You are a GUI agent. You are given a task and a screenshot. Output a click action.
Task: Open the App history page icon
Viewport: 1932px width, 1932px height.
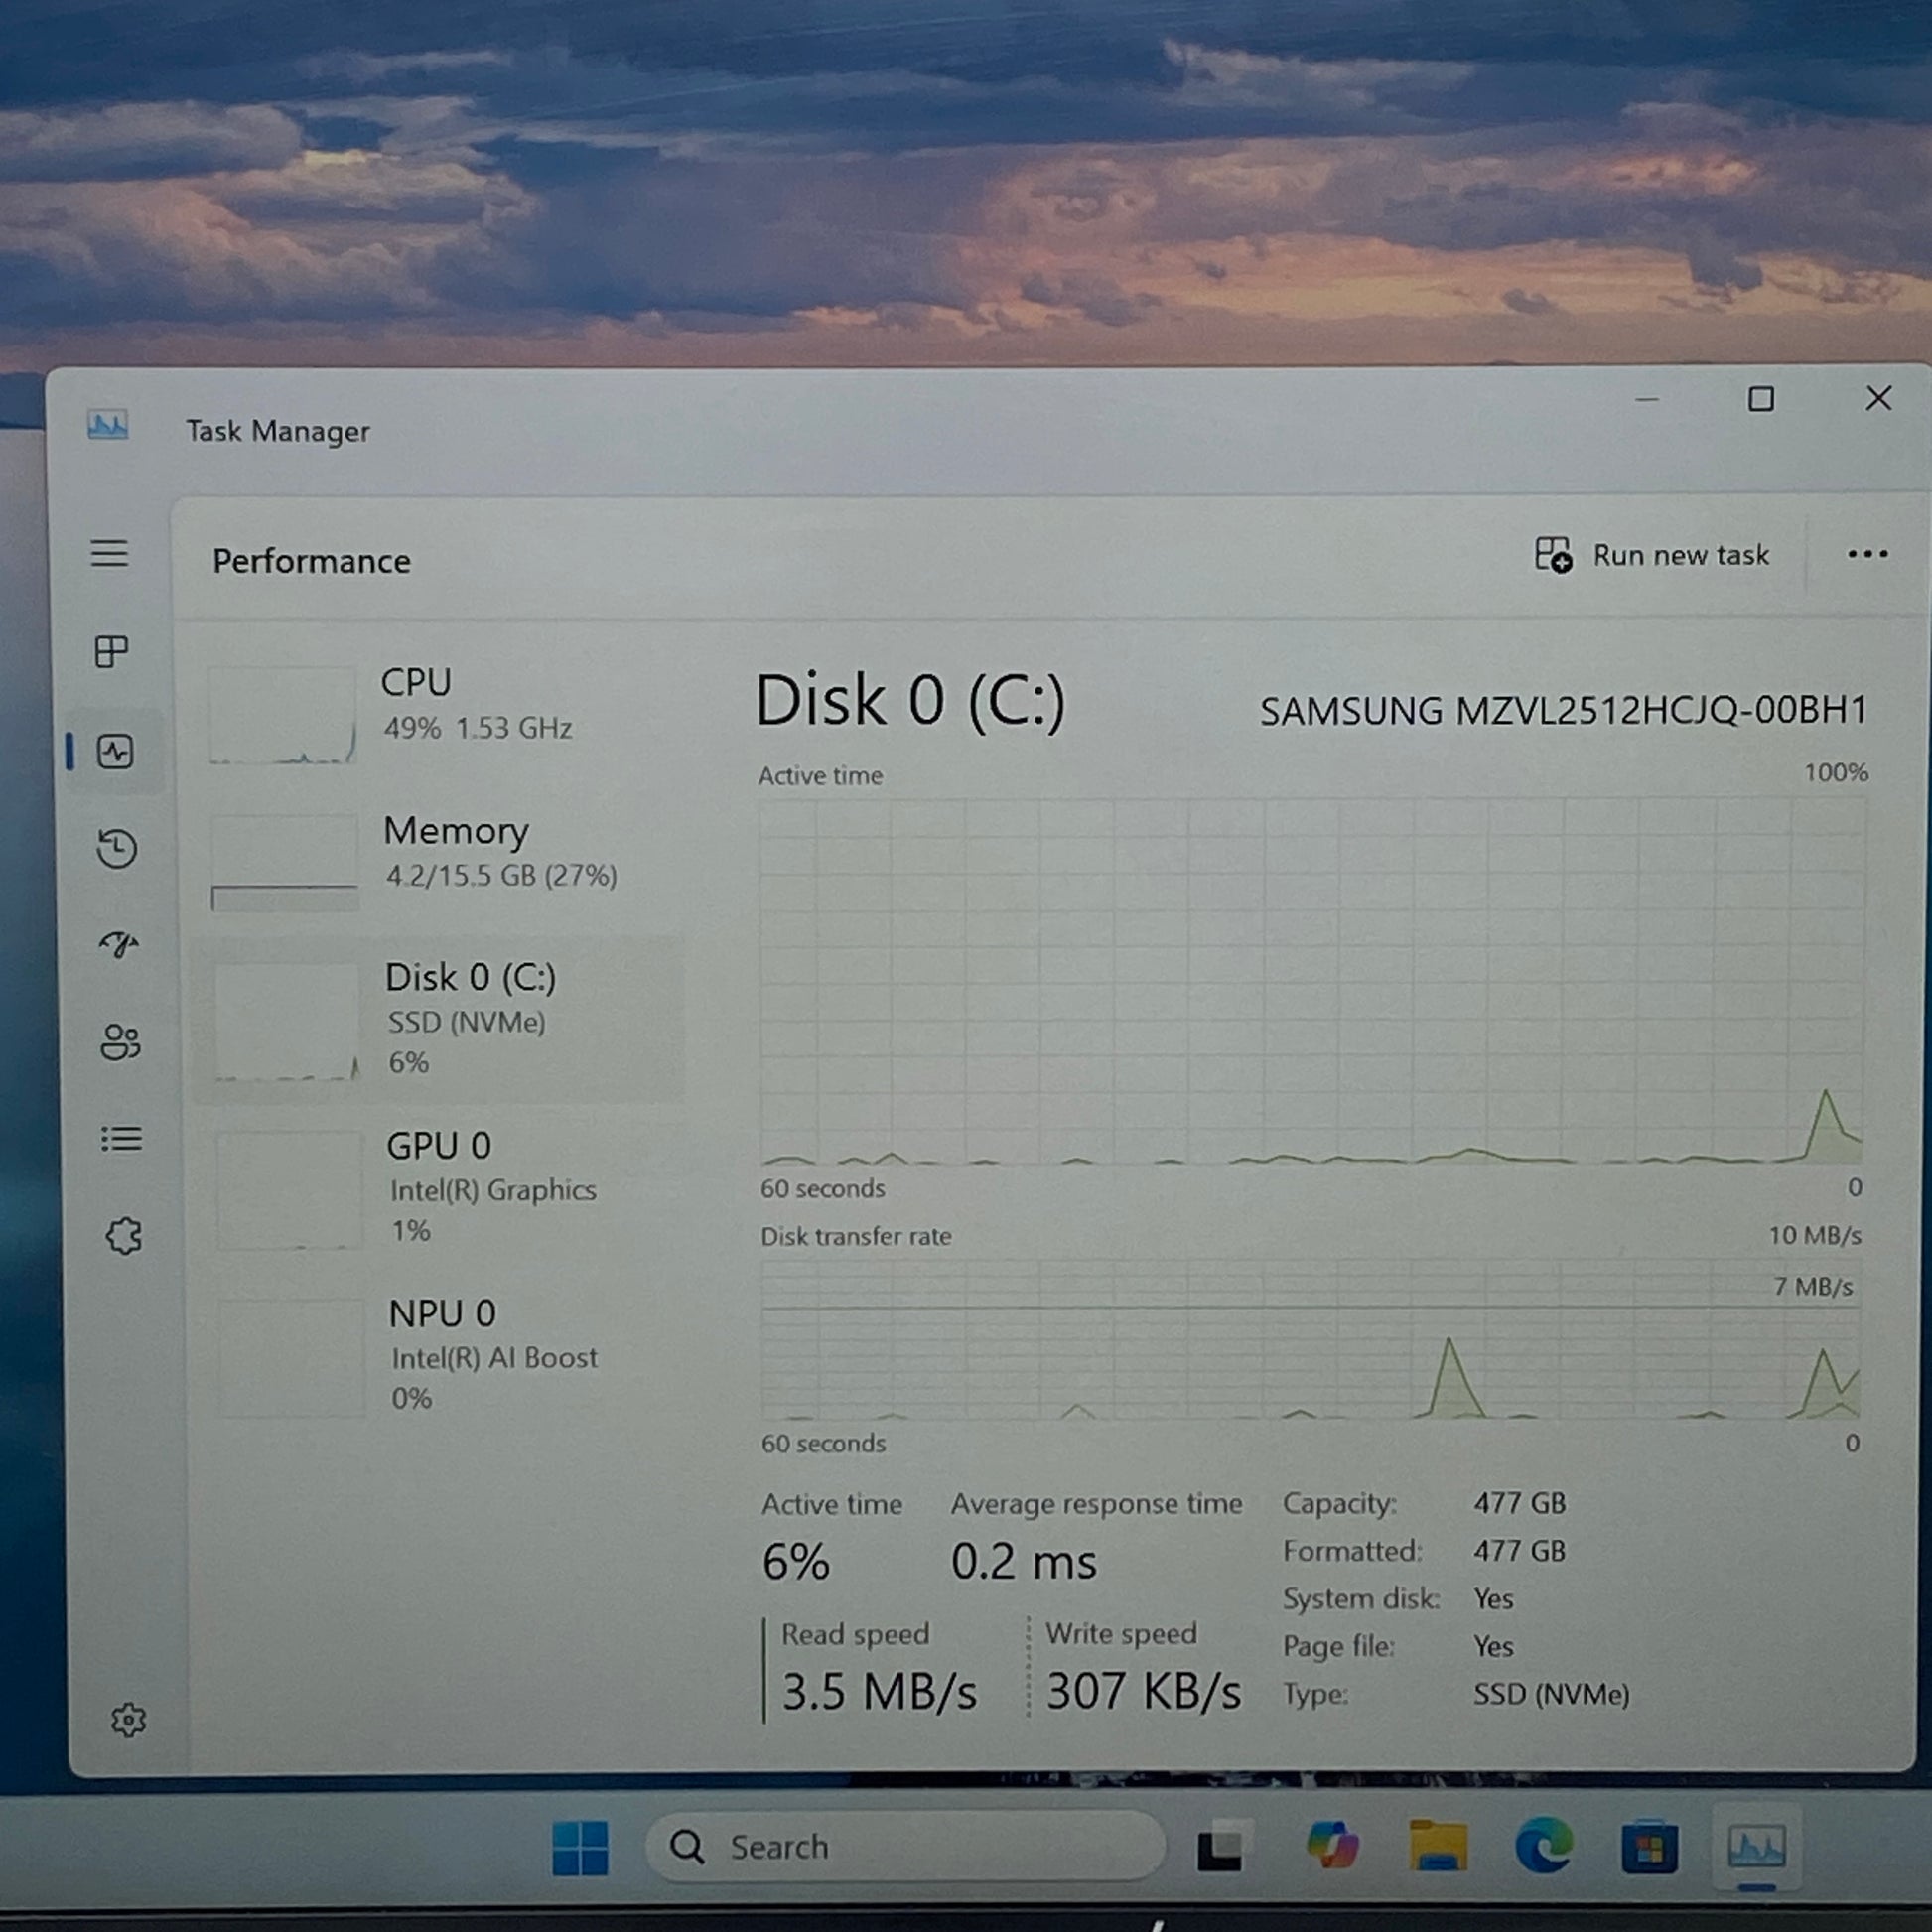[x=117, y=849]
